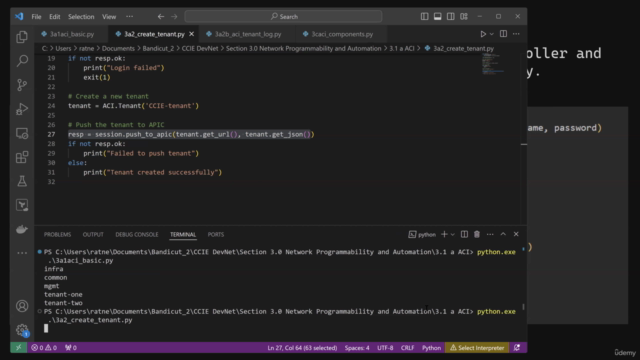
Task: Split the terminal panel
Action: (x=464, y=234)
